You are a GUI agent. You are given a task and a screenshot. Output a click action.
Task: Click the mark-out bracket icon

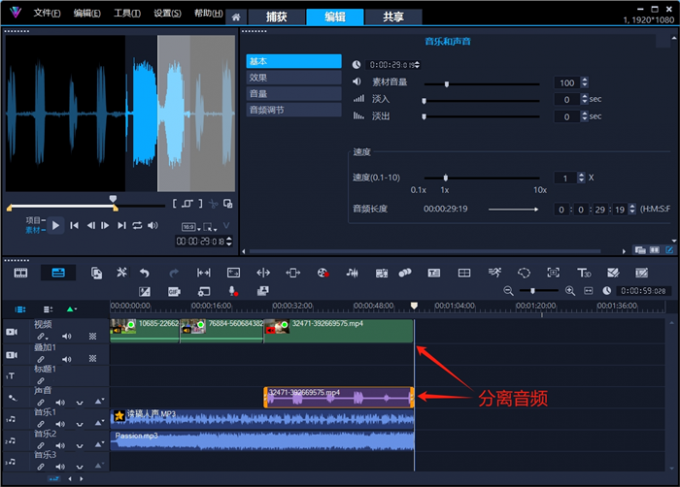click(x=200, y=203)
